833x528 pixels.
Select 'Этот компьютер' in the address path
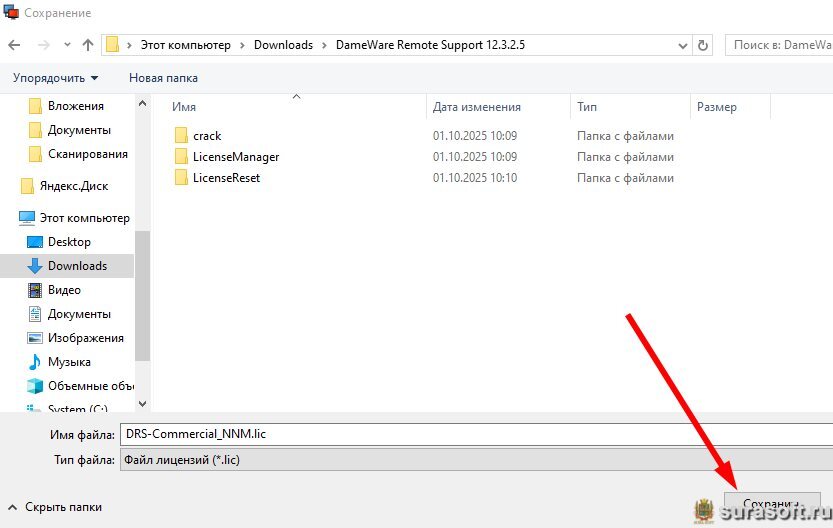click(x=185, y=45)
